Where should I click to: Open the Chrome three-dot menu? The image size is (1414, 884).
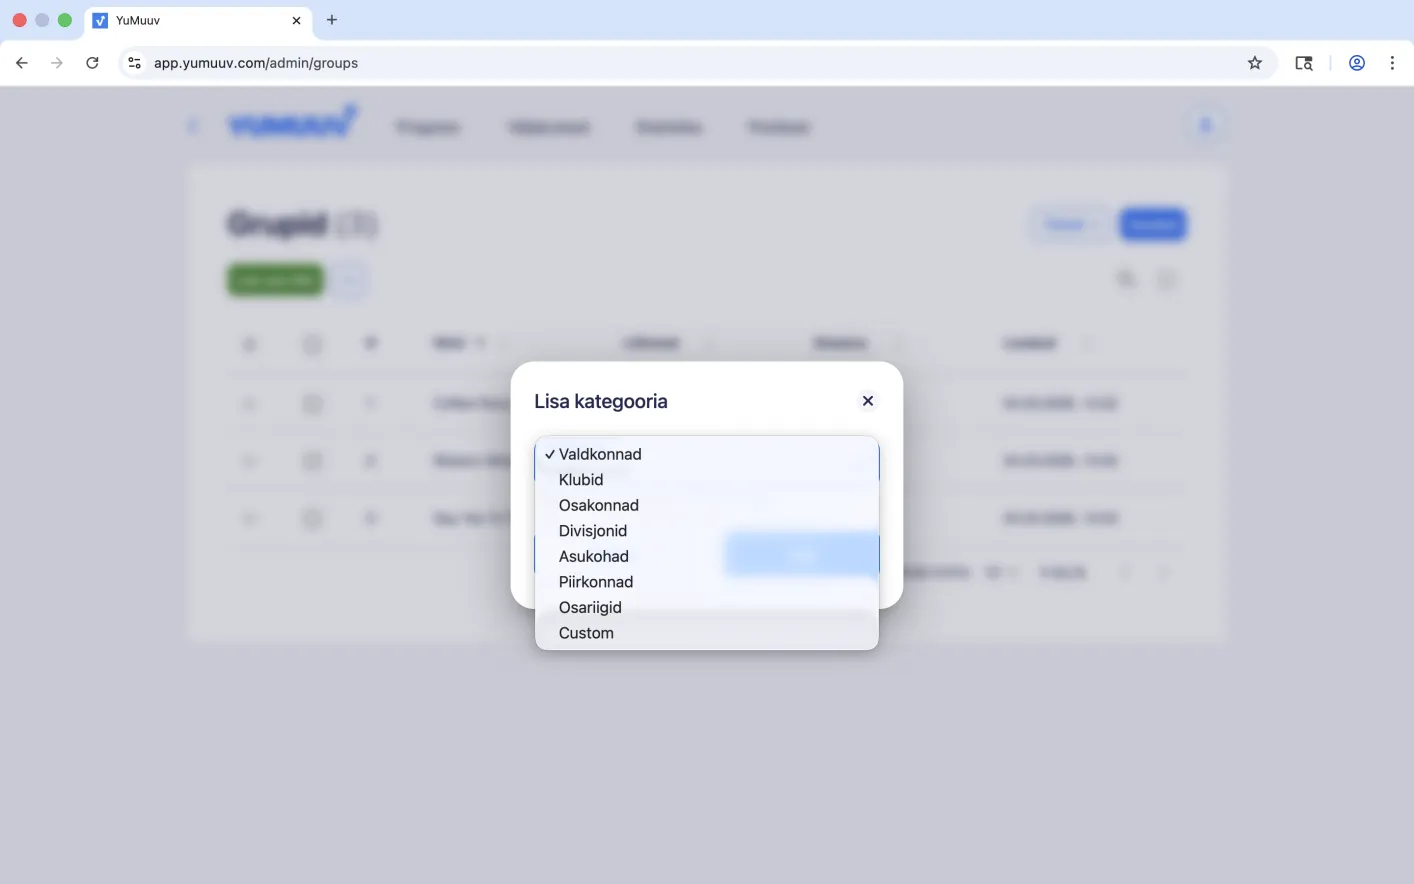point(1392,63)
